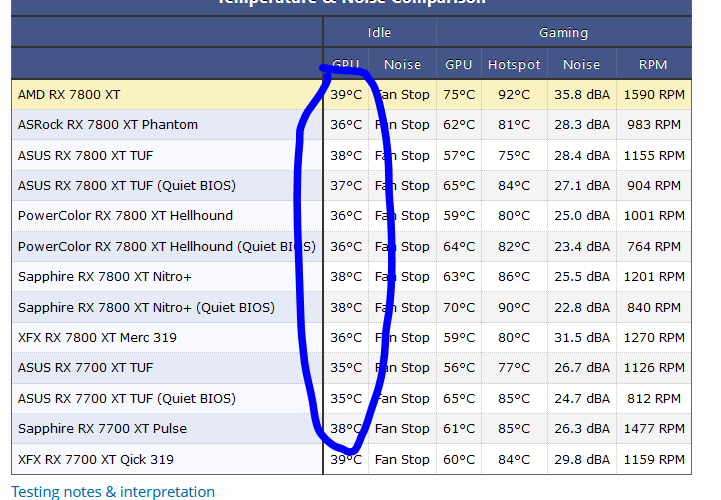Click the Gaming Noise column header
This screenshot has width=721, height=500.
tap(582, 64)
